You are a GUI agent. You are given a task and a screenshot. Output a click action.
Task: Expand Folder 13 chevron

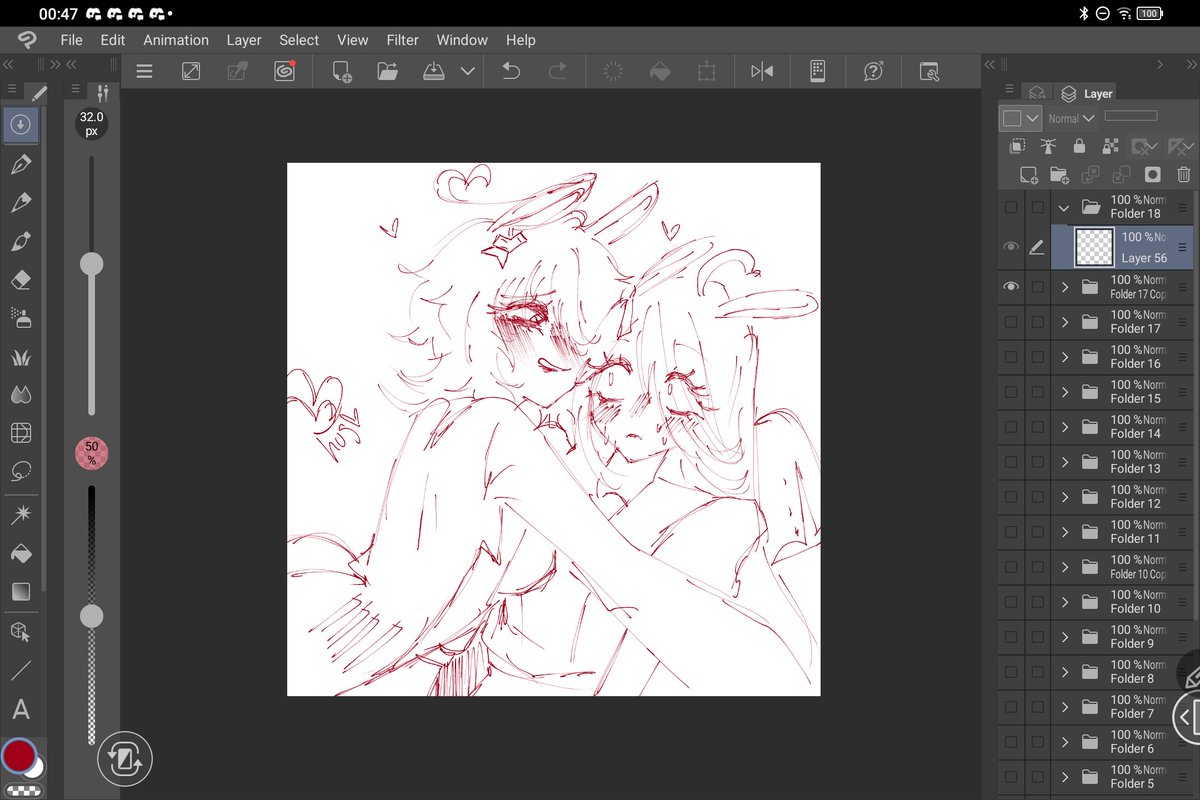(1065, 462)
